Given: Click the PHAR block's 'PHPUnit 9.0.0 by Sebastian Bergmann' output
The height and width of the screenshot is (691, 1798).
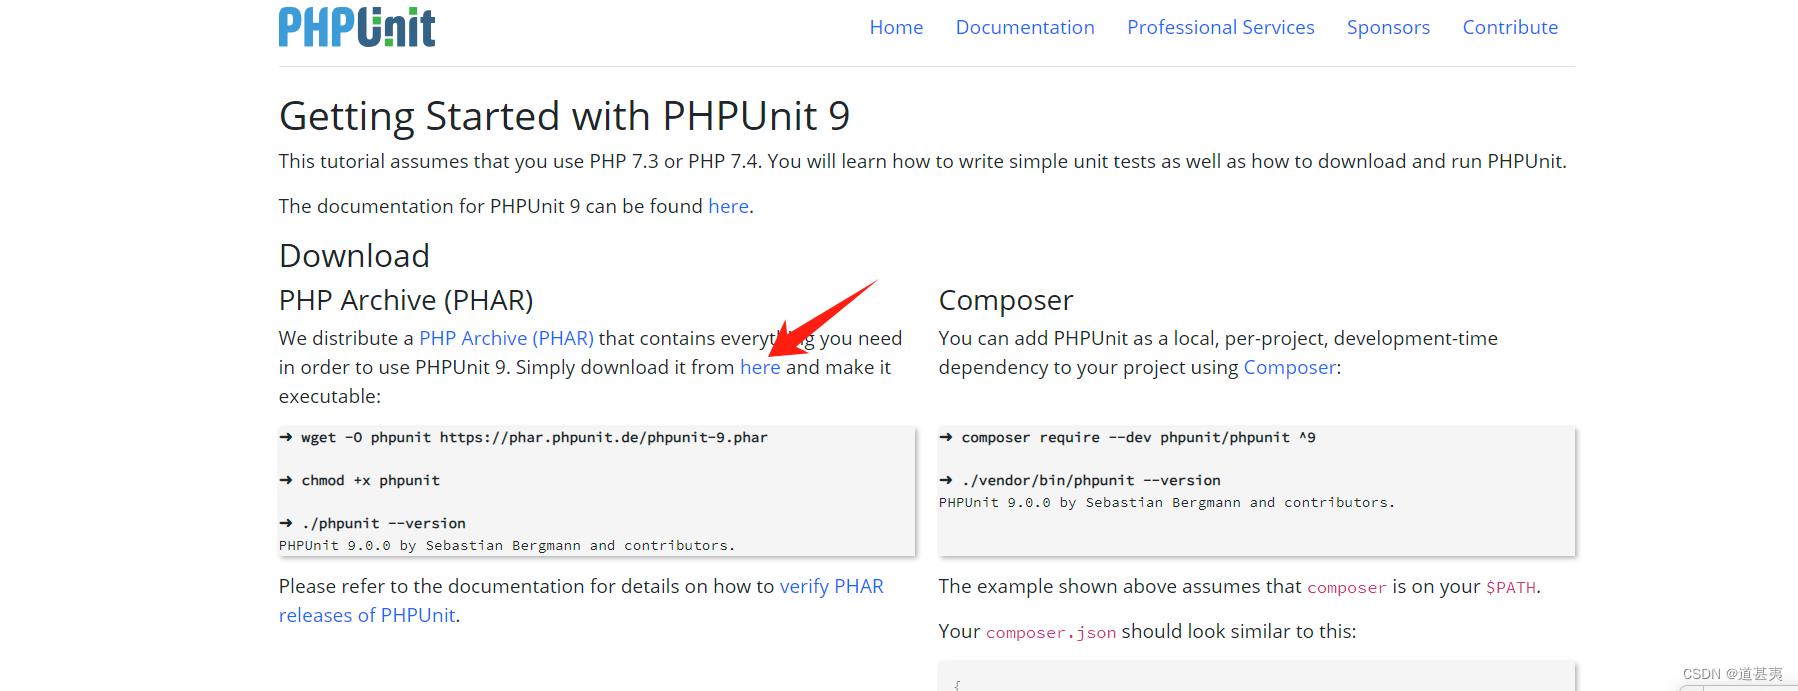Looking at the screenshot, I should [x=507, y=545].
